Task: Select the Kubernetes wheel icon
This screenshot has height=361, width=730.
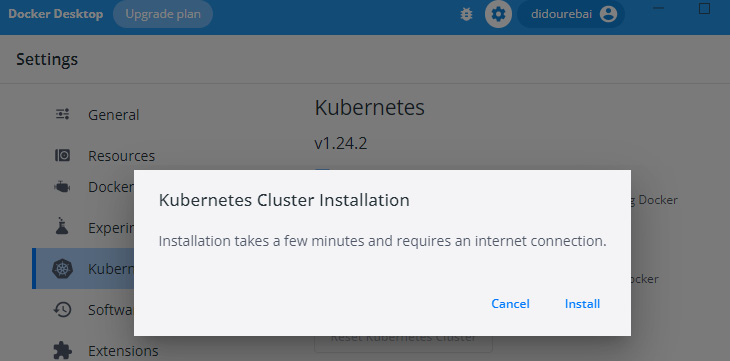Action: [x=62, y=269]
